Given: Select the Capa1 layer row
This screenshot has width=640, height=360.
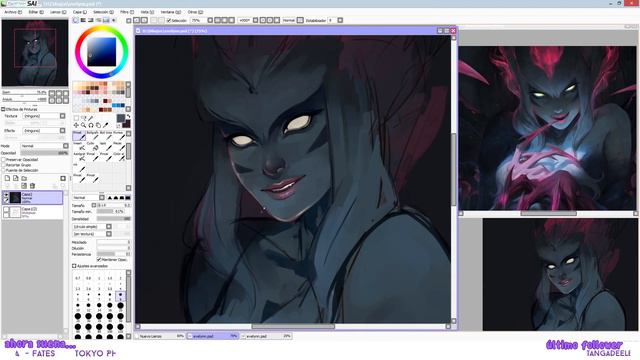Looking at the screenshot, I should tap(33, 198).
